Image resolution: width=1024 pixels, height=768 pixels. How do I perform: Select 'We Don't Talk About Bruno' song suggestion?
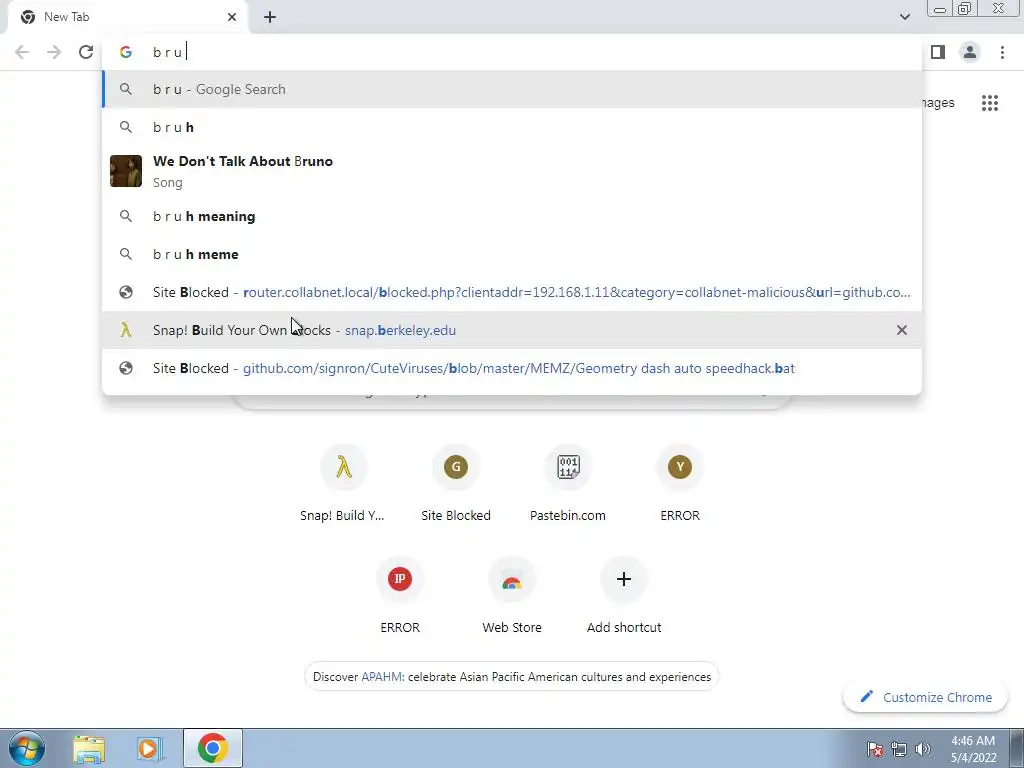pyautogui.click(x=512, y=171)
